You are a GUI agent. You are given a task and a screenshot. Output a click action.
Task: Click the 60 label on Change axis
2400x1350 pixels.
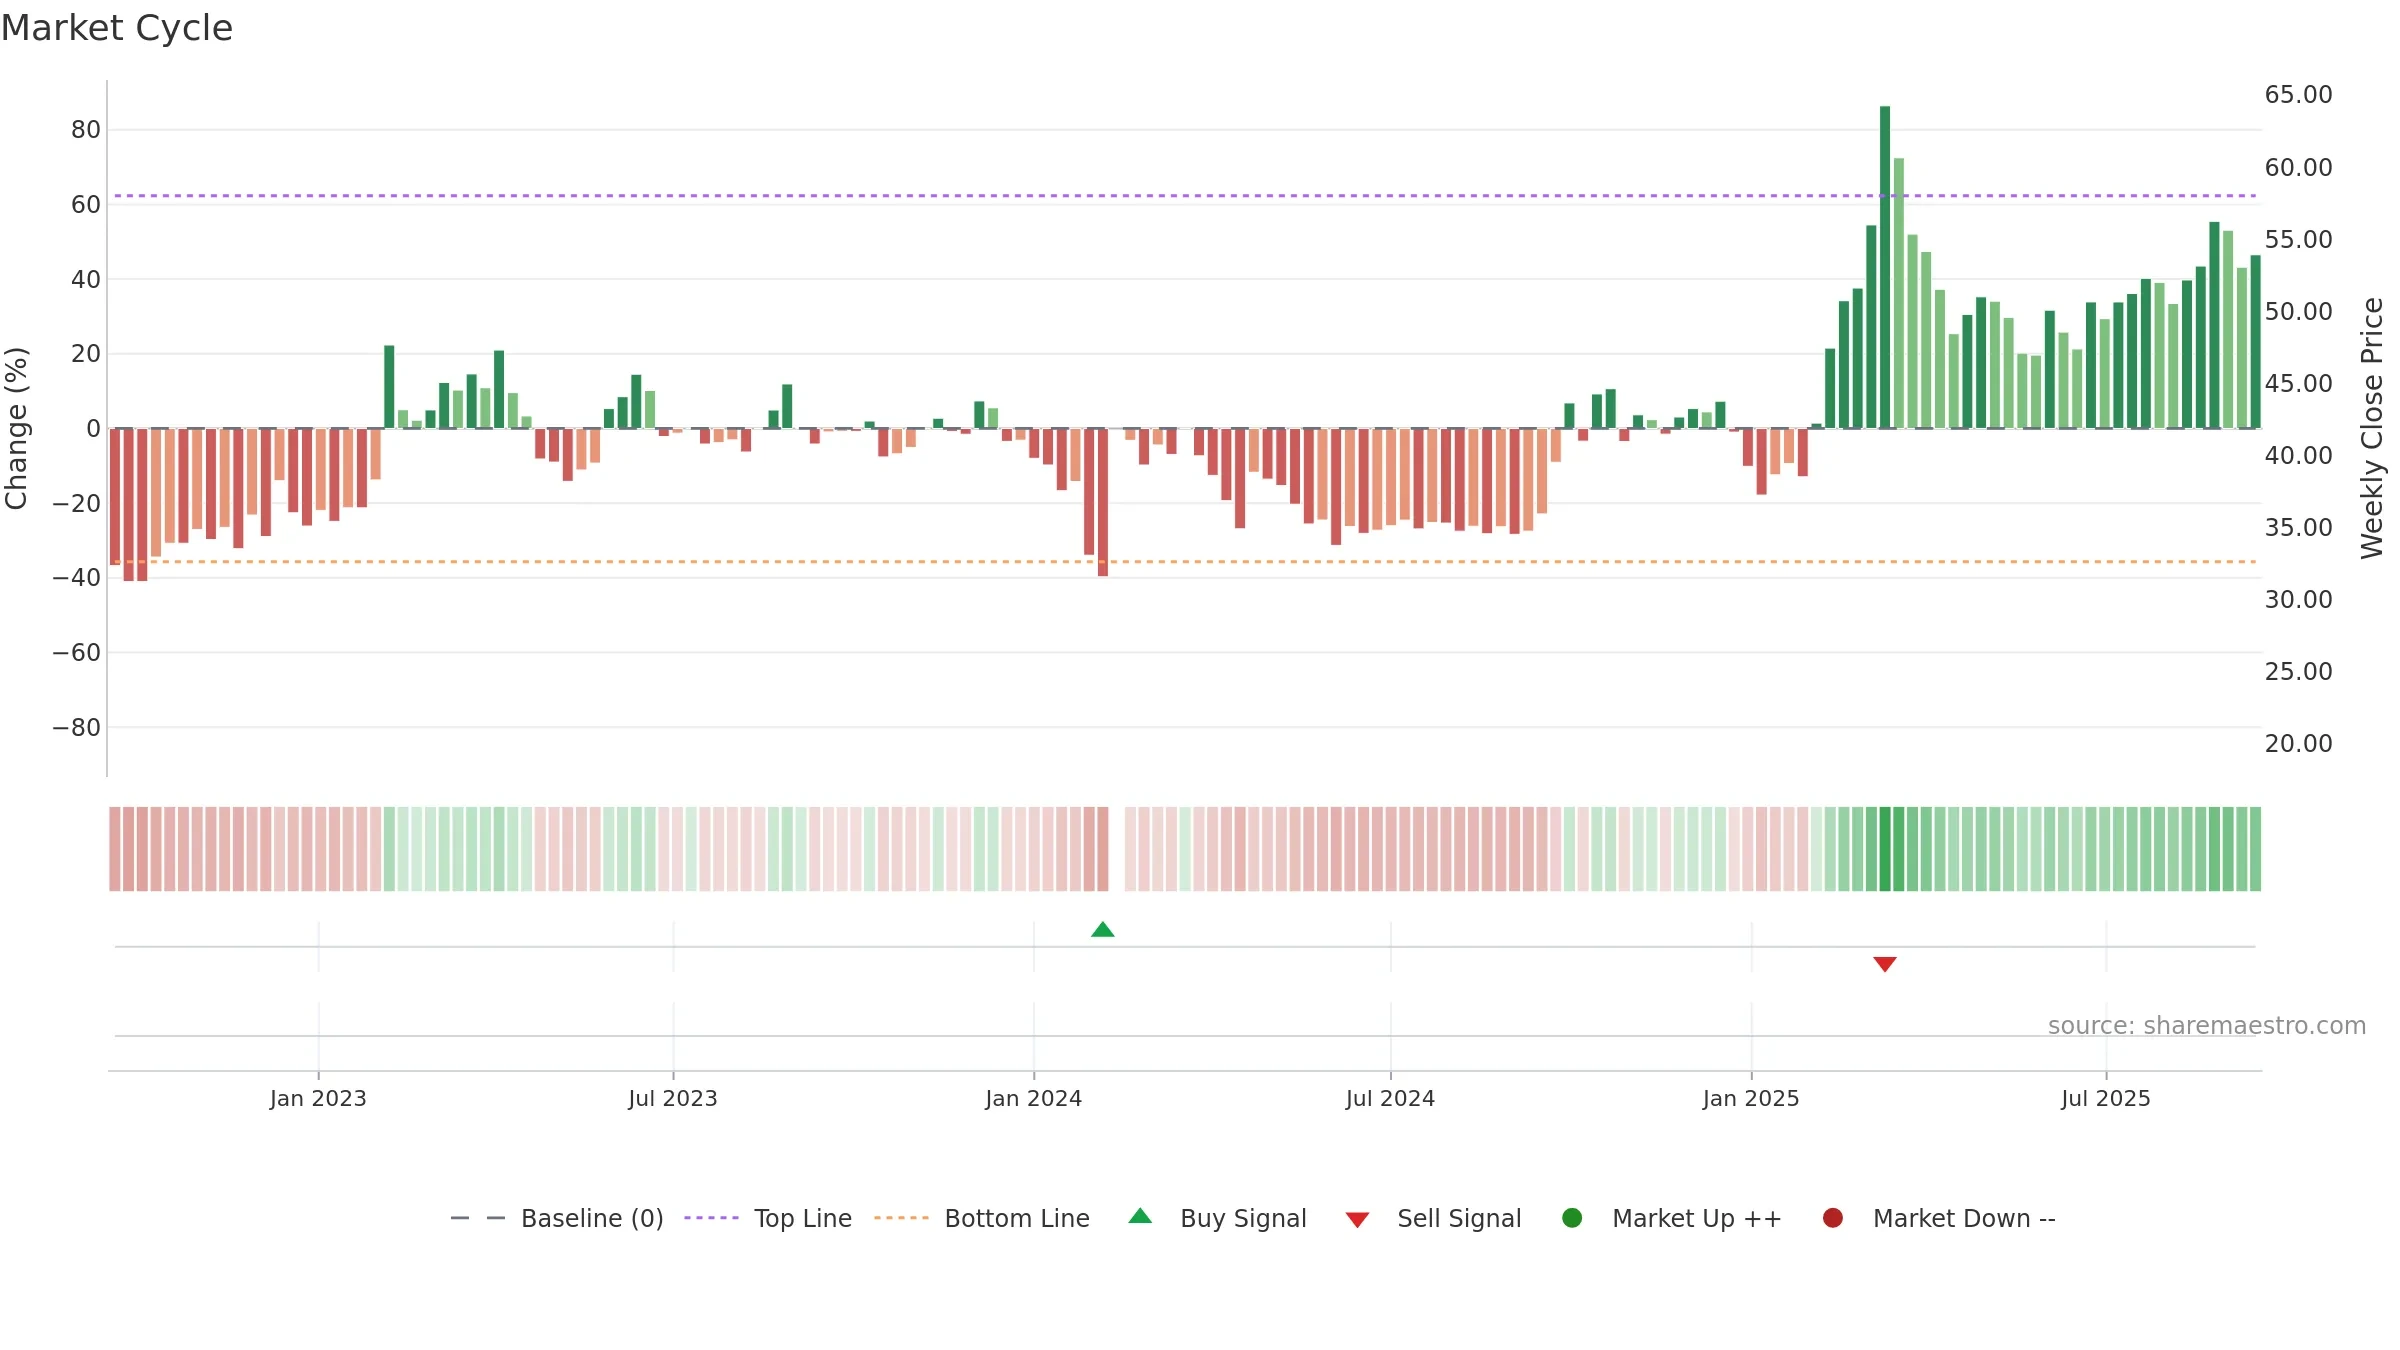(86, 205)
